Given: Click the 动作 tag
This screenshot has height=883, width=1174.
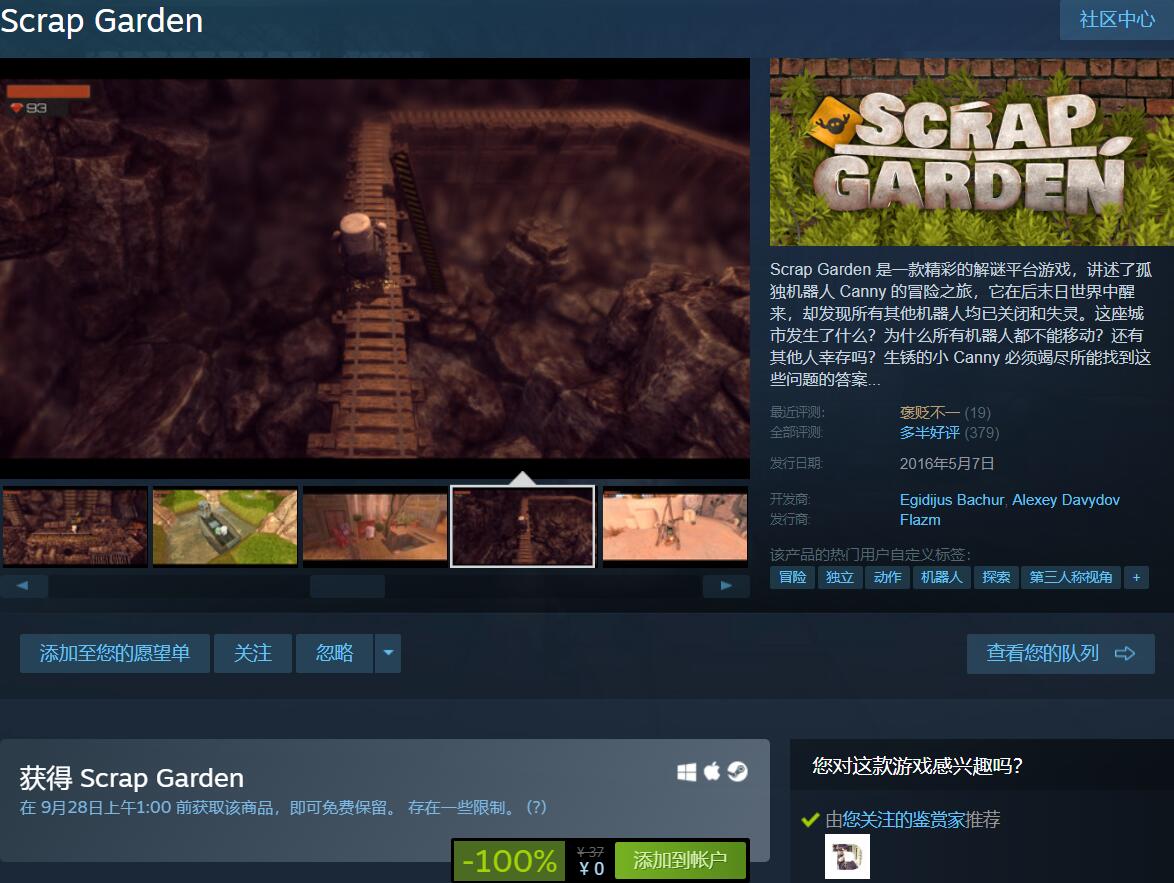Looking at the screenshot, I should tap(887, 577).
